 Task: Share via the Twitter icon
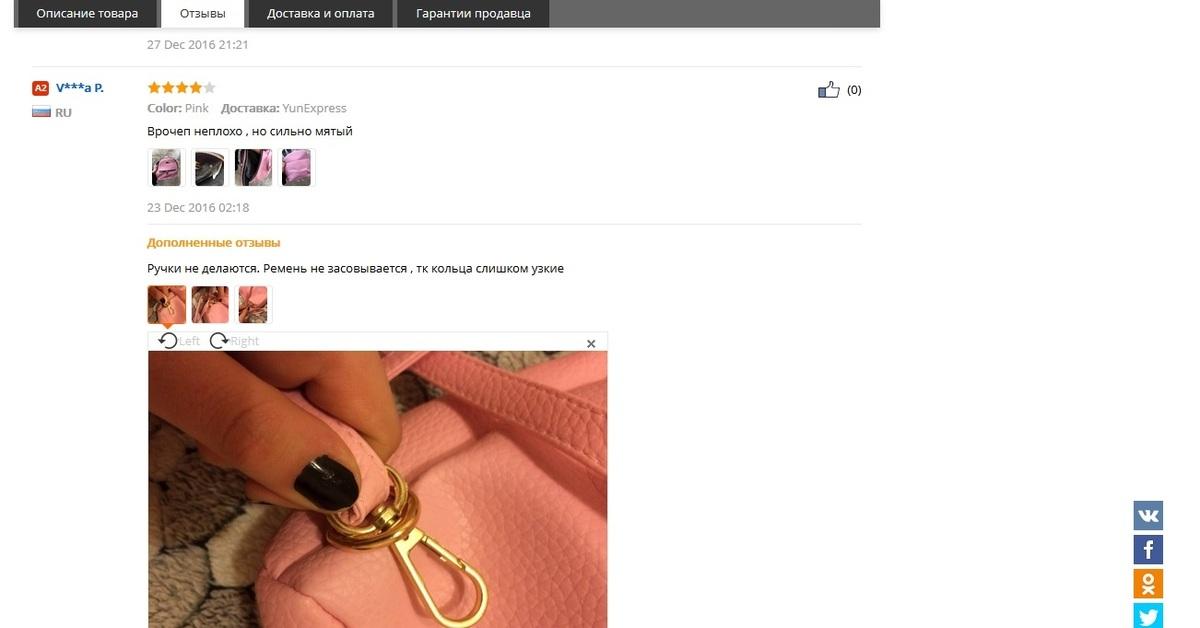pyautogui.click(x=1148, y=616)
